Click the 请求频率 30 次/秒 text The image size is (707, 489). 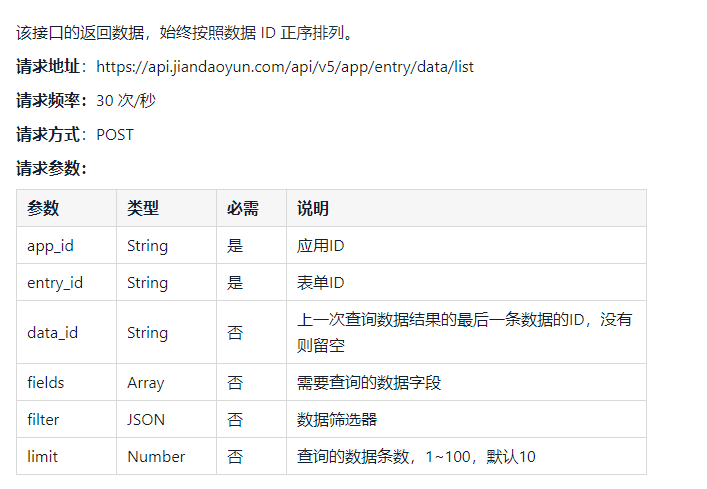coord(86,101)
